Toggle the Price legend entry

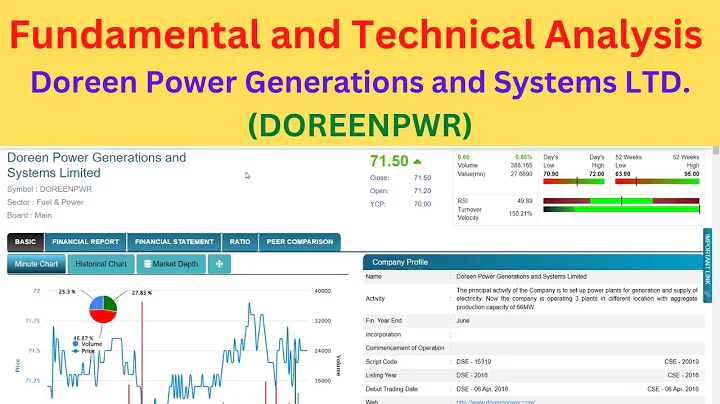click(x=83, y=351)
